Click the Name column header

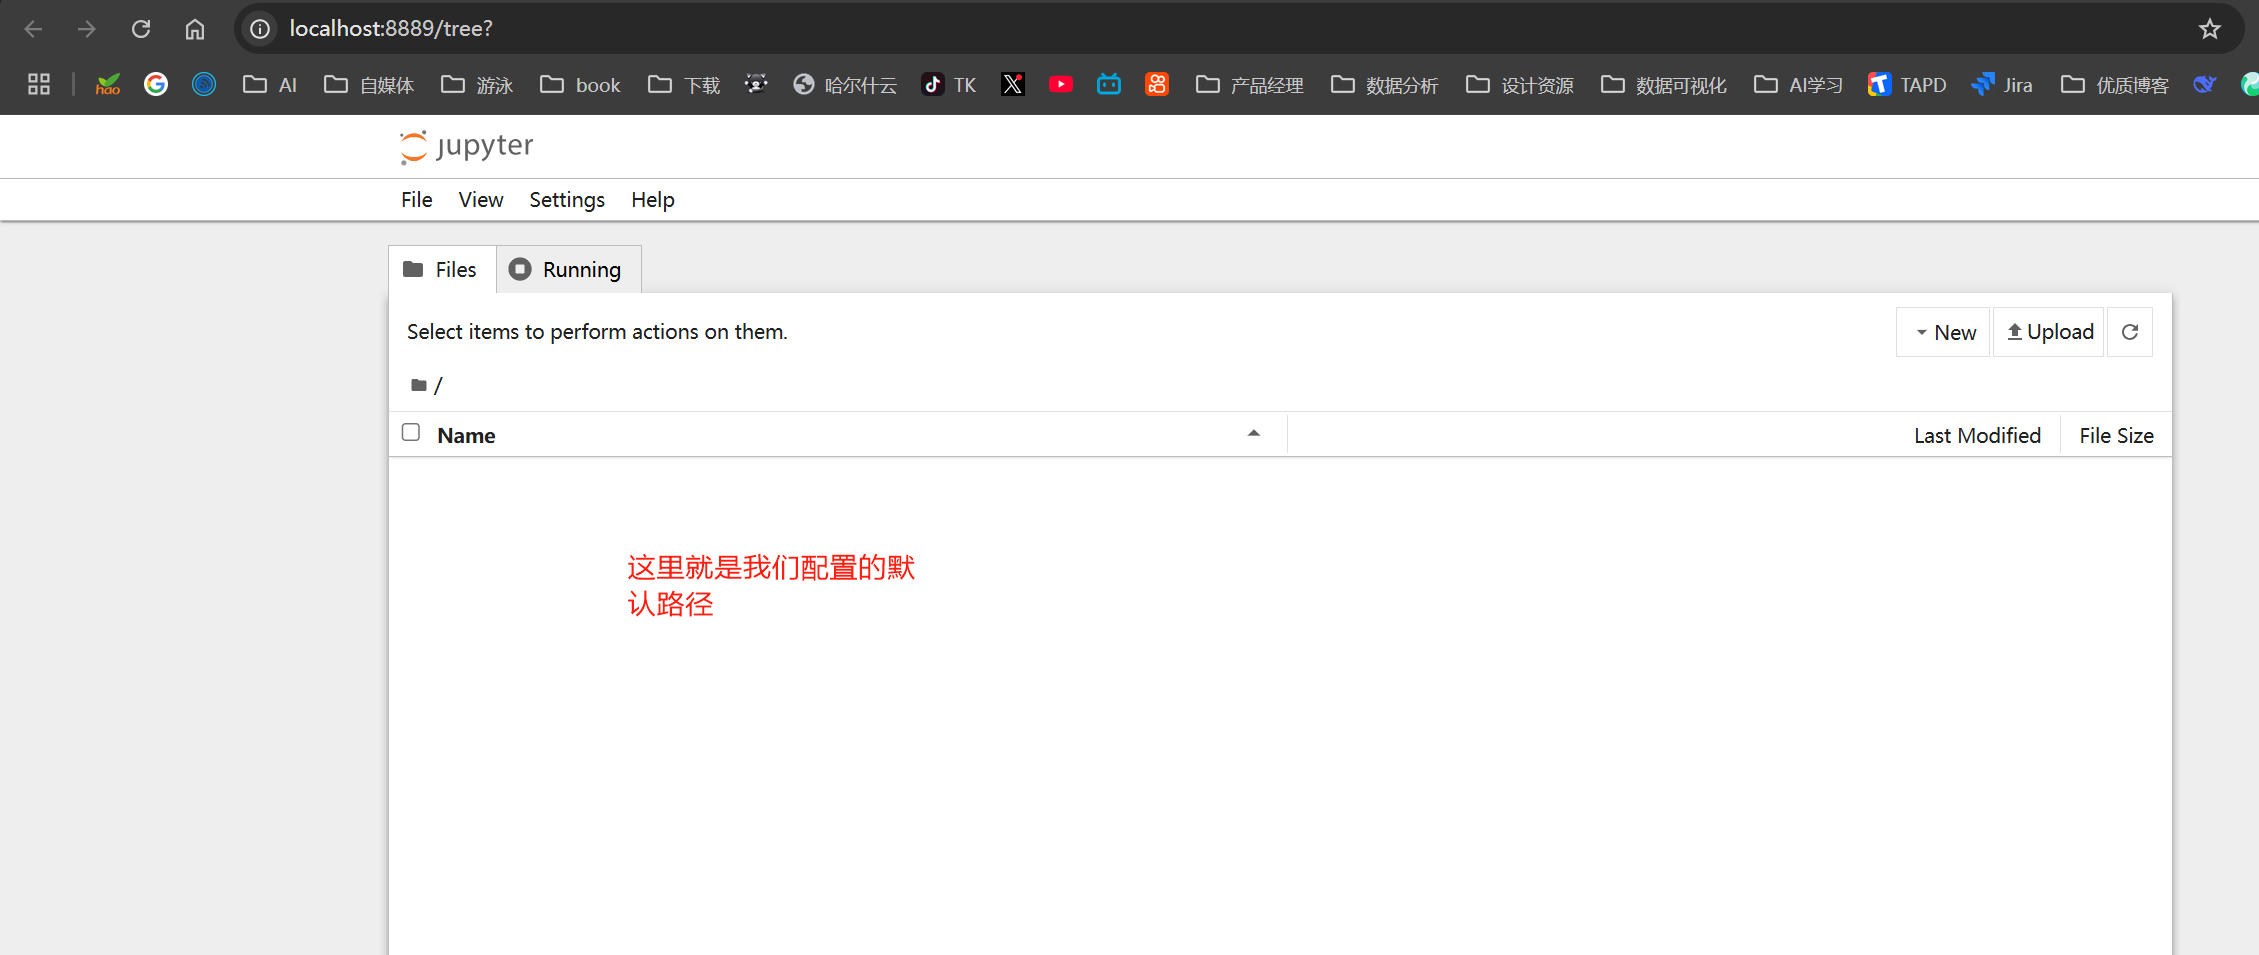point(466,436)
